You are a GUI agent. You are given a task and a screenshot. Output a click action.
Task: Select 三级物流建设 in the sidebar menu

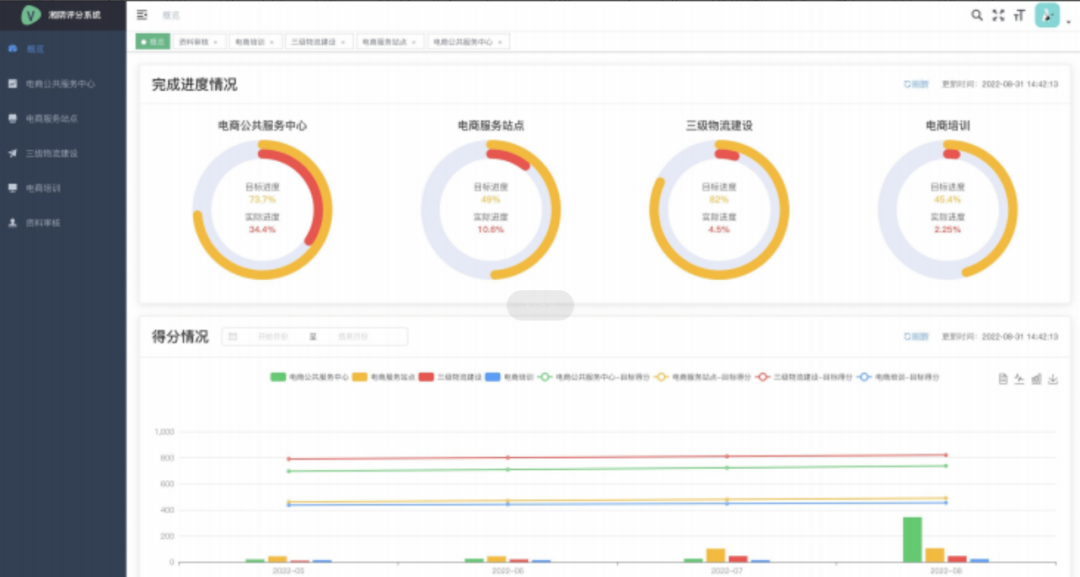[x=51, y=153]
